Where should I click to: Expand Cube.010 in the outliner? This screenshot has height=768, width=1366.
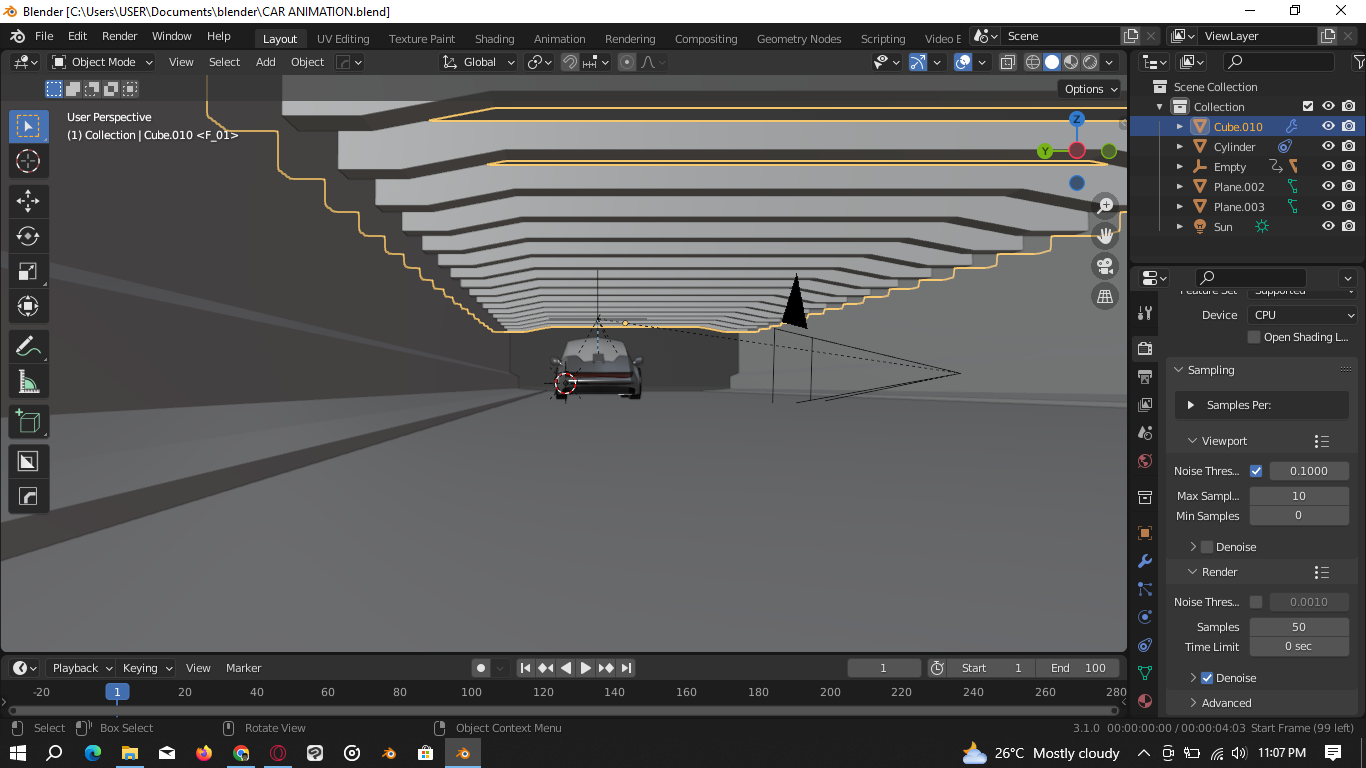(x=1180, y=127)
